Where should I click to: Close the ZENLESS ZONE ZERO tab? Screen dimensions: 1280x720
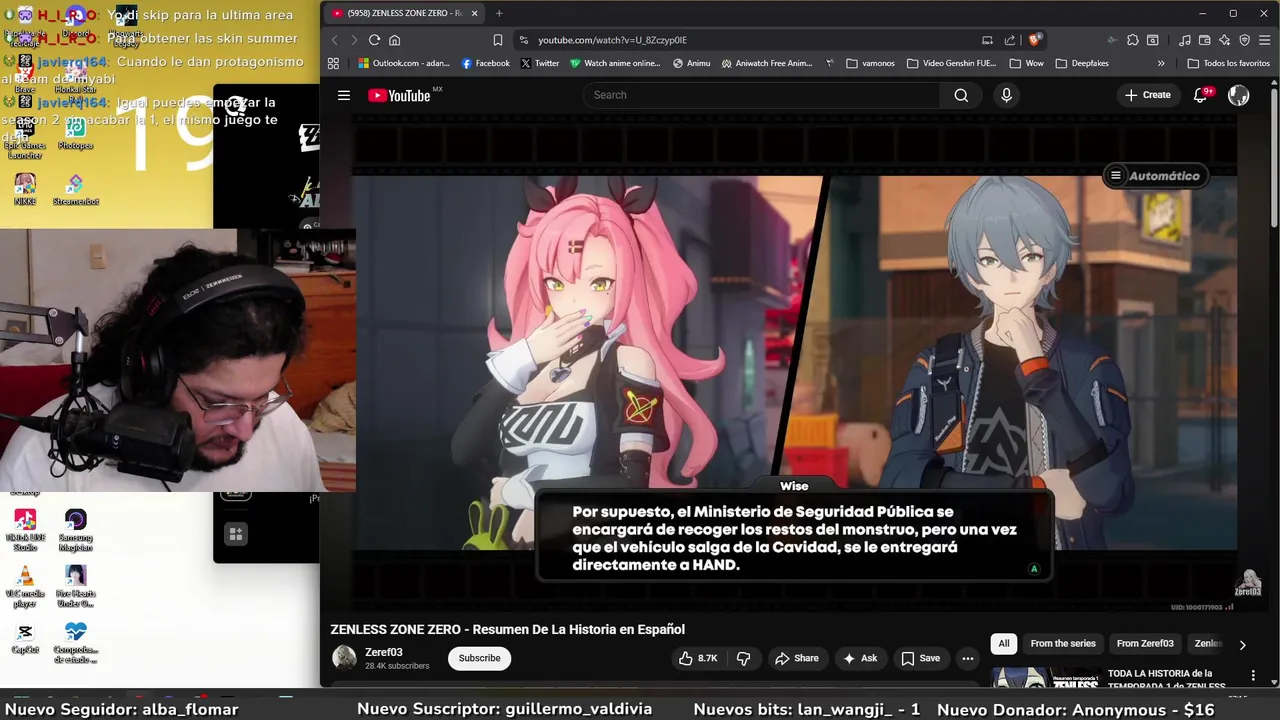[x=474, y=13]
